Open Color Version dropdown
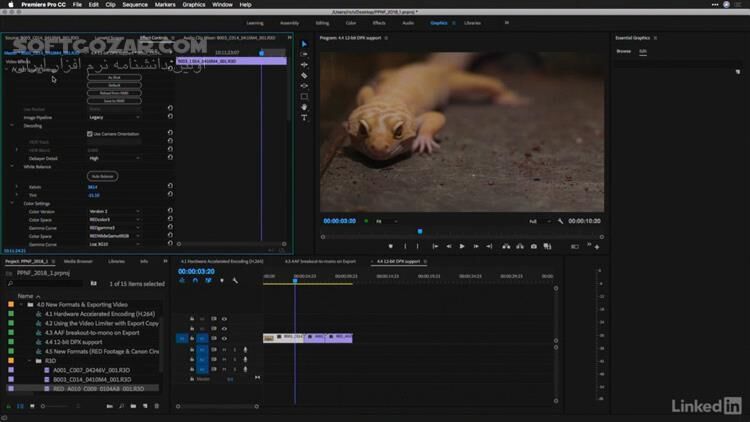The width and height of the screenshot is (750, 422). [x=114, y=211]
